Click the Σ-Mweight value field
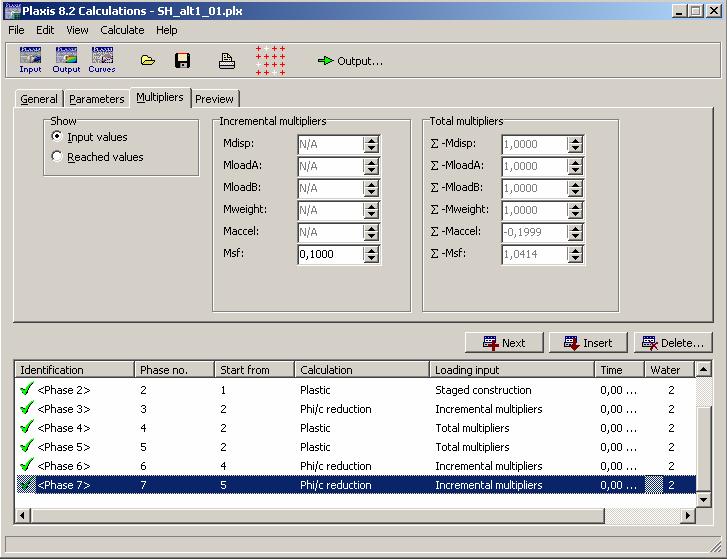727x559 pixels. click(x=534, y=210)
